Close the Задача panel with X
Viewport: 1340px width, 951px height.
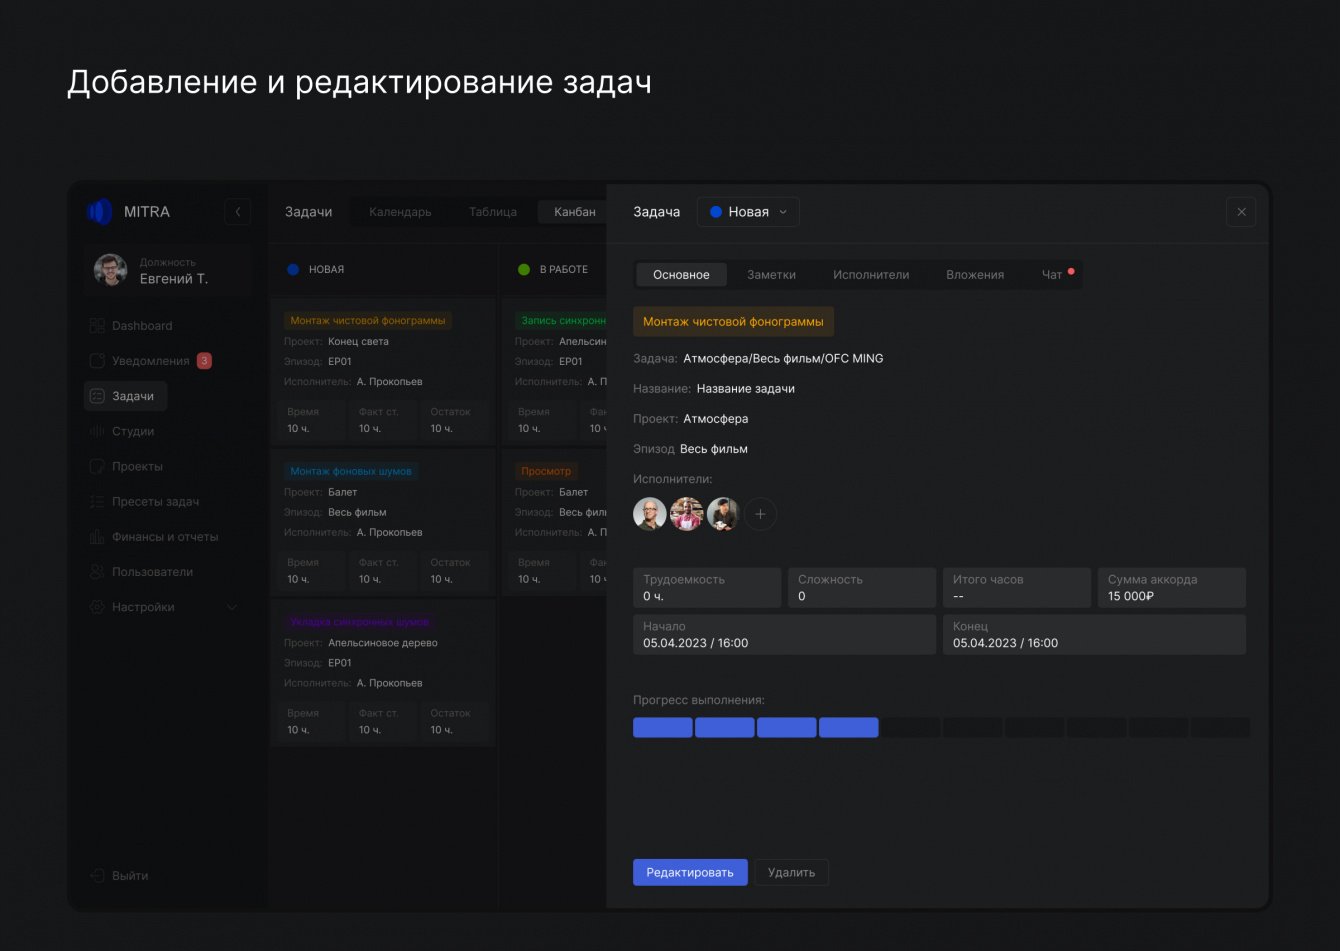click(1241, 212)
